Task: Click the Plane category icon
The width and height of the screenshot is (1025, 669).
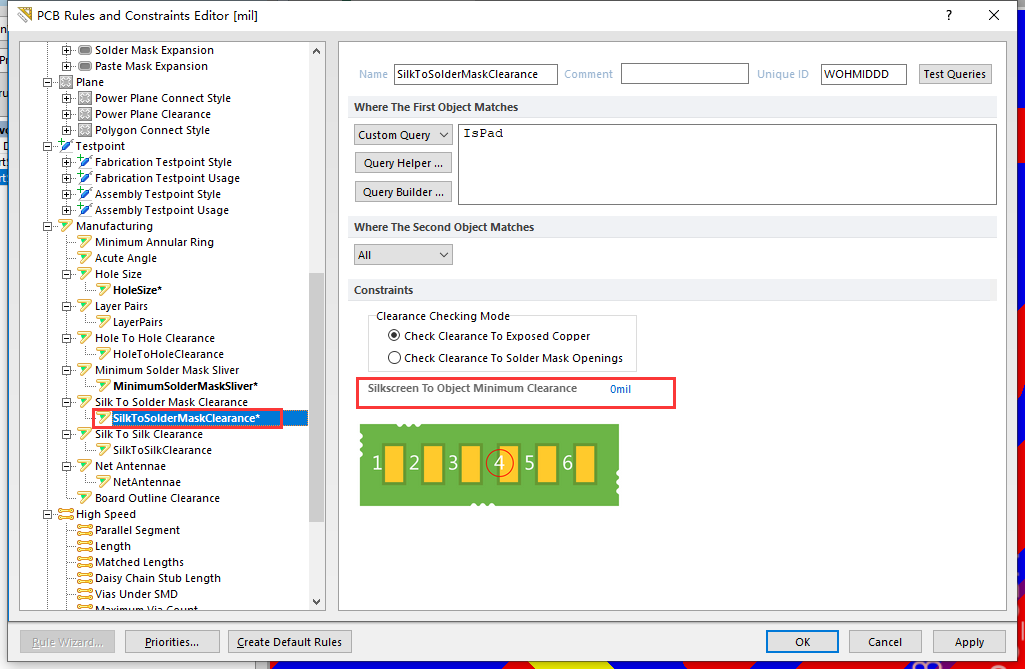Action: 66,82
